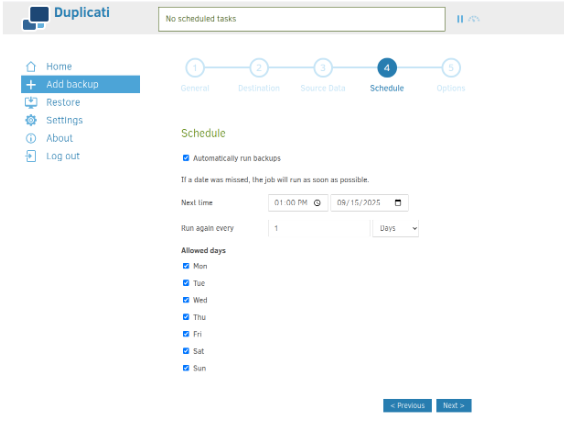Click the Restore download icon
The width and height of the screenshot is (564, 424).
(x=31, y=102)
